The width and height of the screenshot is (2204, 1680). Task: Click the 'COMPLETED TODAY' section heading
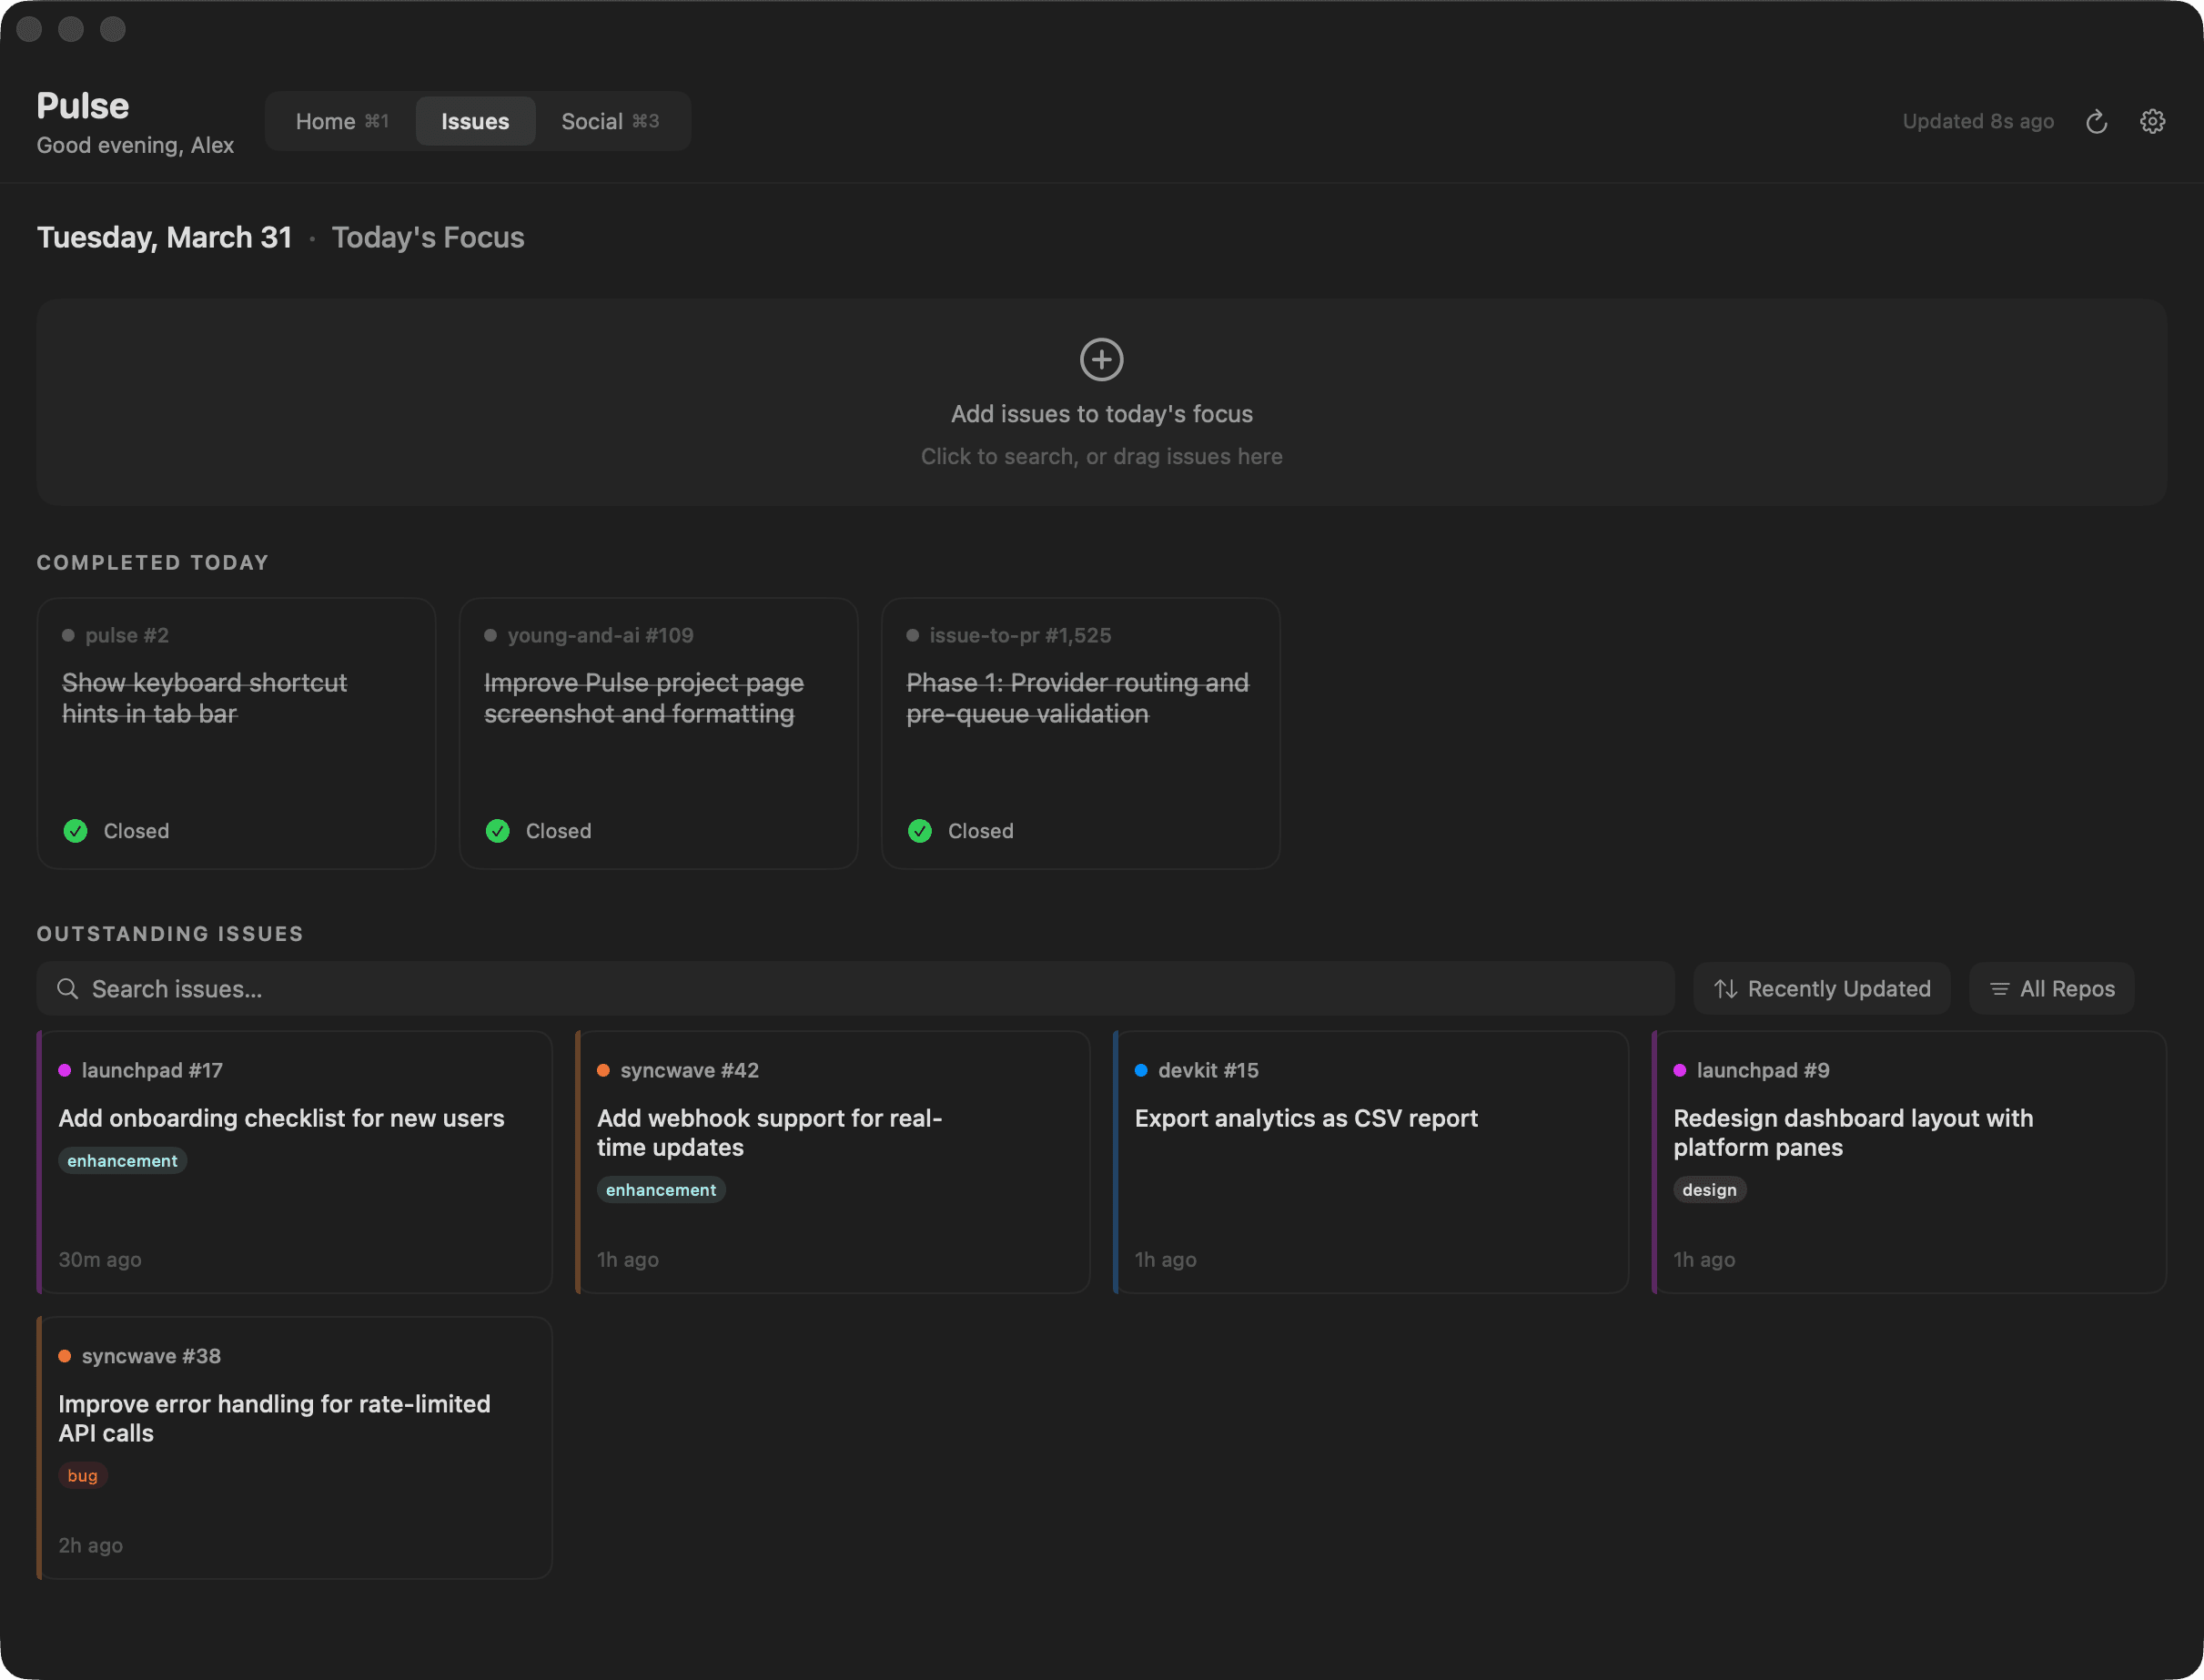point(153,562)
